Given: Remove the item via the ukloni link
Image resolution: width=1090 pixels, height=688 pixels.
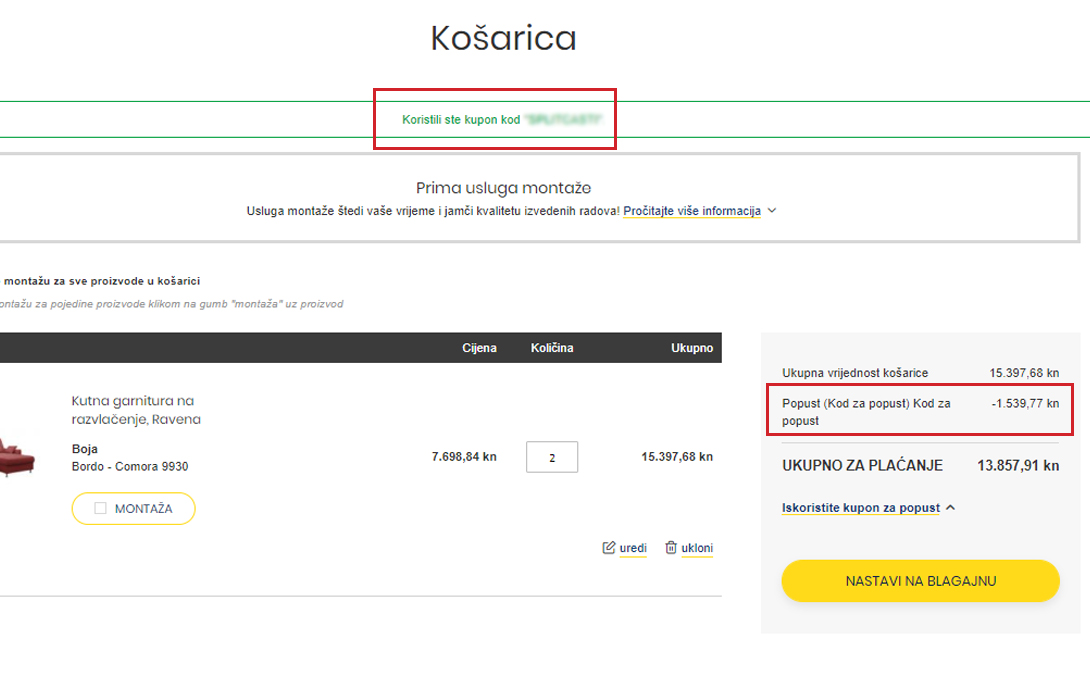Looking at the screenshot, I should (x=697, y=548).
